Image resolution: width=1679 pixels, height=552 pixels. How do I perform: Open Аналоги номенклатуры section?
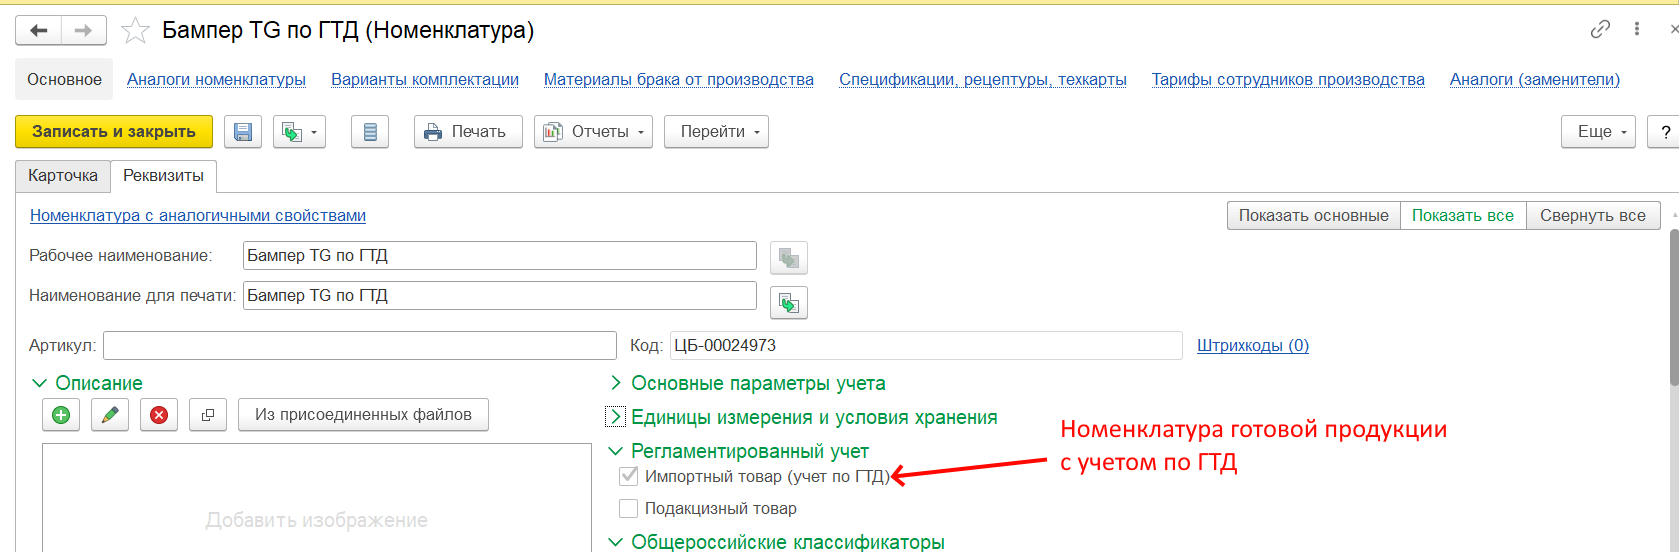pos(216,80)
